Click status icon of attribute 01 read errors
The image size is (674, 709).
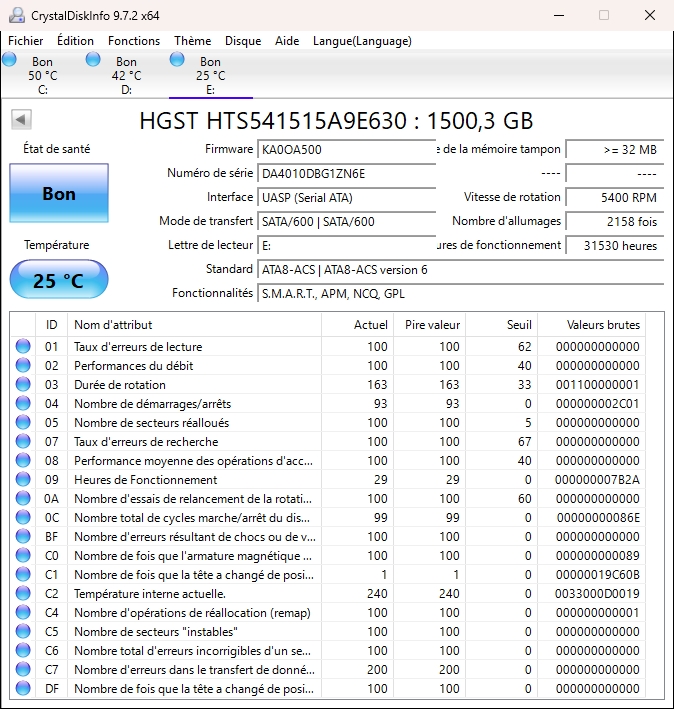tap(22, 347)
